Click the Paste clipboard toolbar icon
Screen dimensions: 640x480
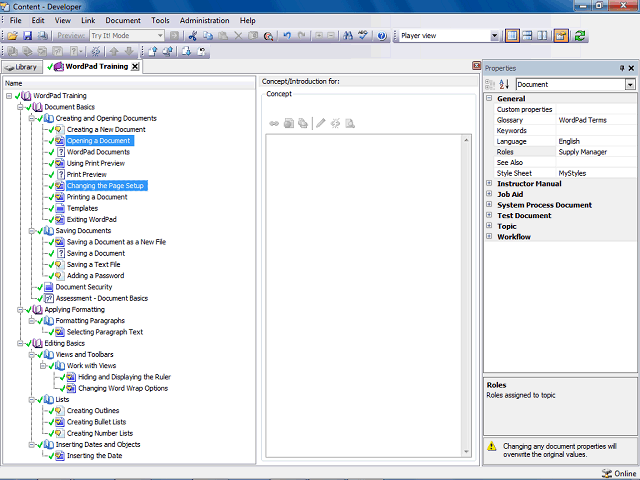pos(223,36)
